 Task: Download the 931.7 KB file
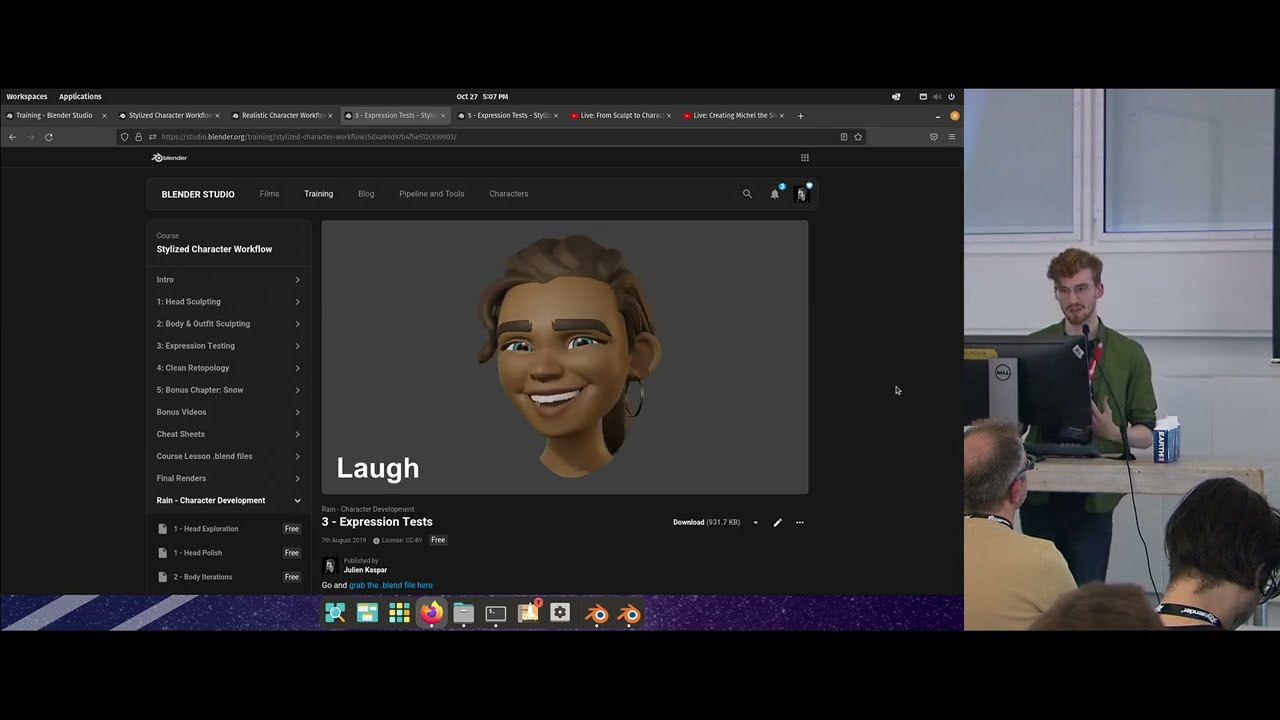pos(706,522)
